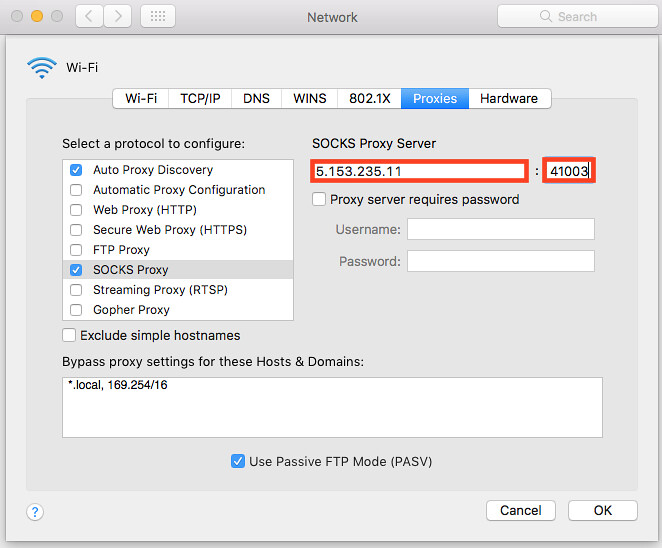The width and height of the screenshot is (662, 548).
Task: Open the Hardware tab
Action: click(x=509, y=98)
